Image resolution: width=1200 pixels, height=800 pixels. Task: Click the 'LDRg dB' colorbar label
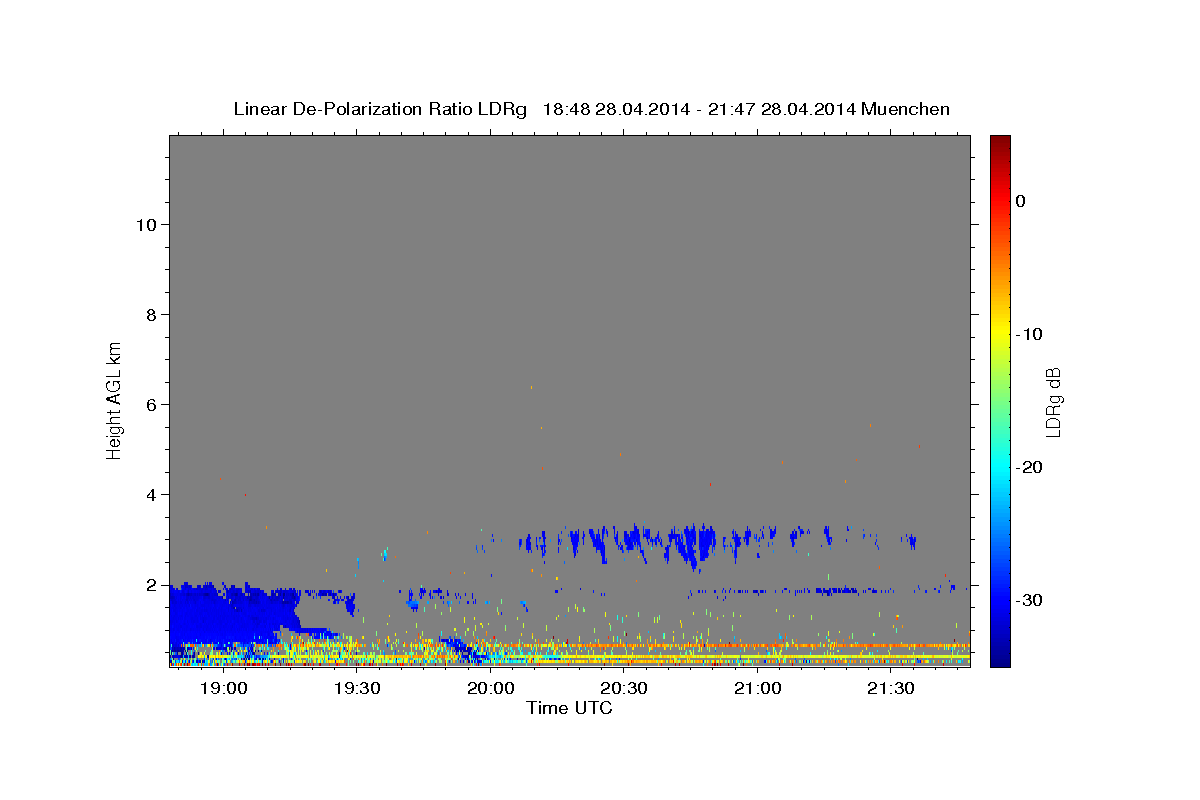pyautogui.click(x=1053, y=401)
